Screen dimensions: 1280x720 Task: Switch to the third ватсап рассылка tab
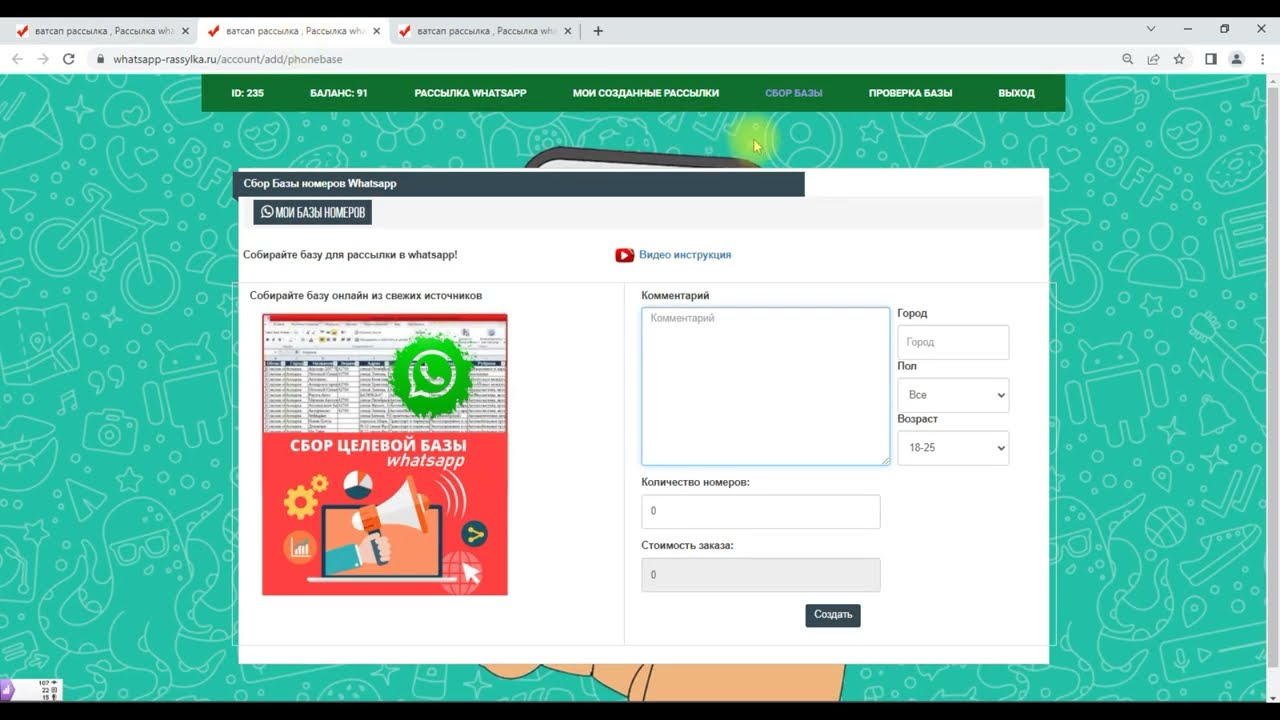point(485,31)
